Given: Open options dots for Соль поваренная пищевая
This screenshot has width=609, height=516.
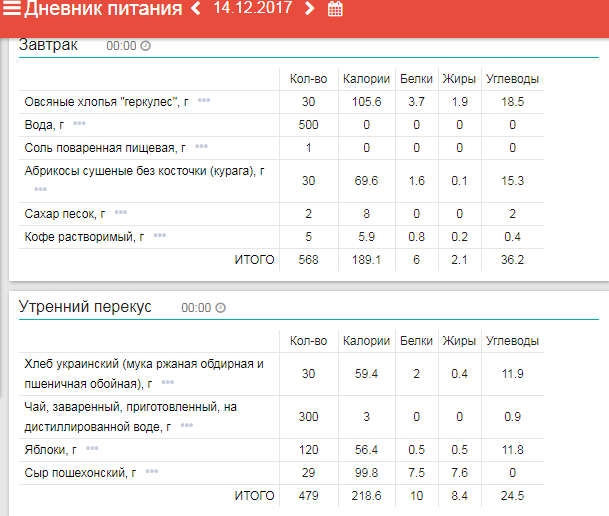Looking at the screenshot, I should 202,147.
